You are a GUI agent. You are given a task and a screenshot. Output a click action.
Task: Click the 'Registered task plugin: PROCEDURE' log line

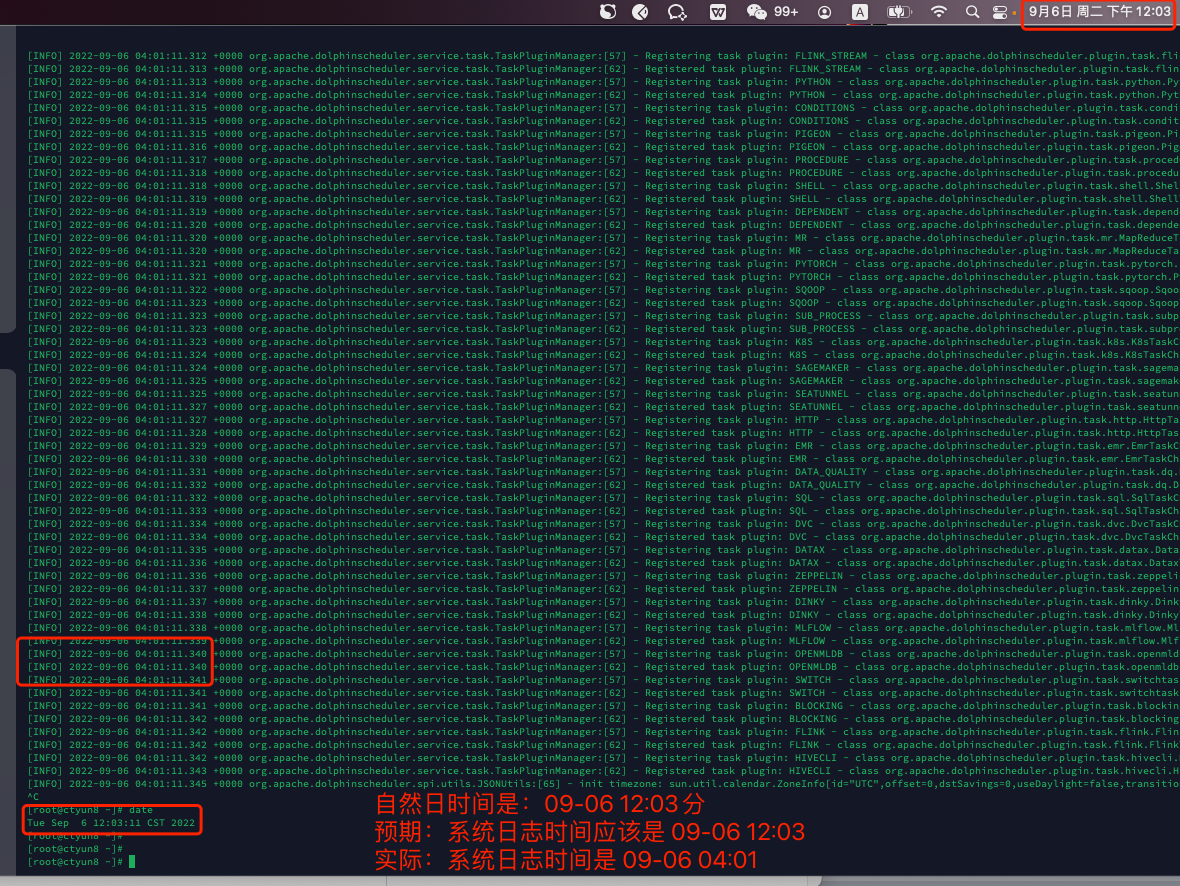[604, 172]
